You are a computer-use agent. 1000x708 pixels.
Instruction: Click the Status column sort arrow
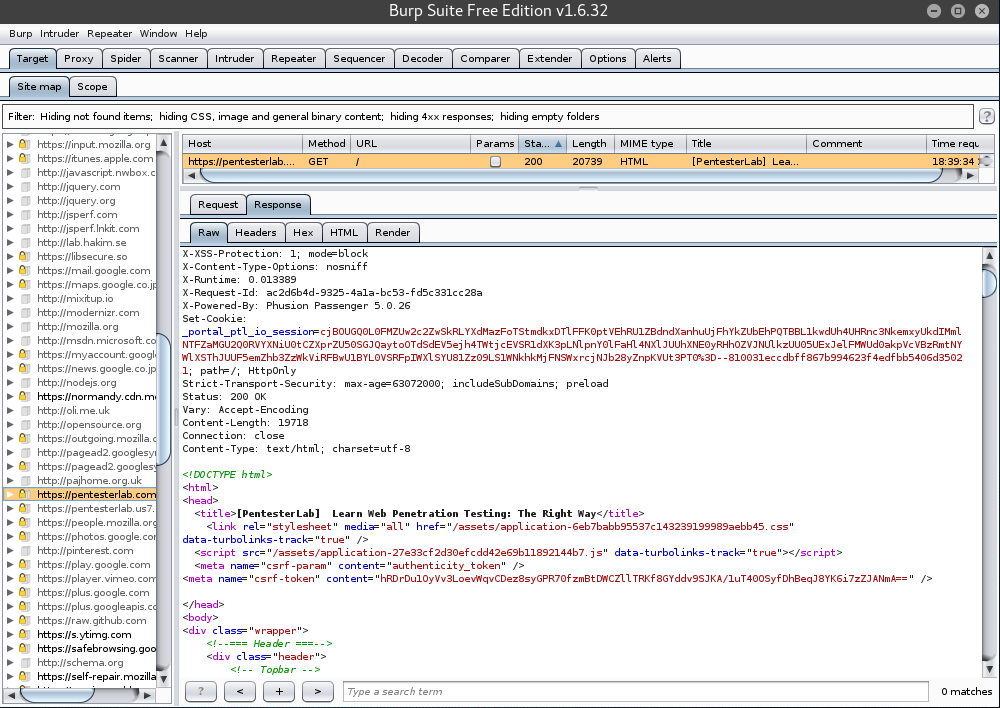coord(558,144)
